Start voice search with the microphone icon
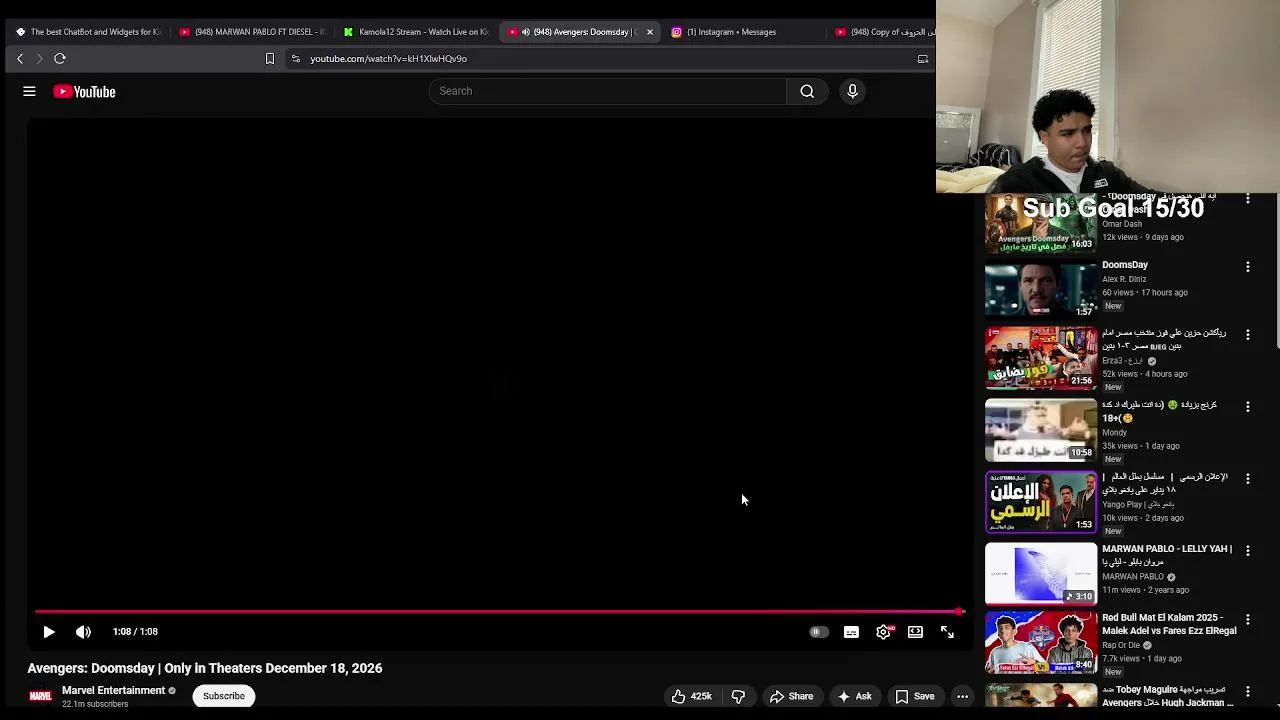 [x=852, y=91]
